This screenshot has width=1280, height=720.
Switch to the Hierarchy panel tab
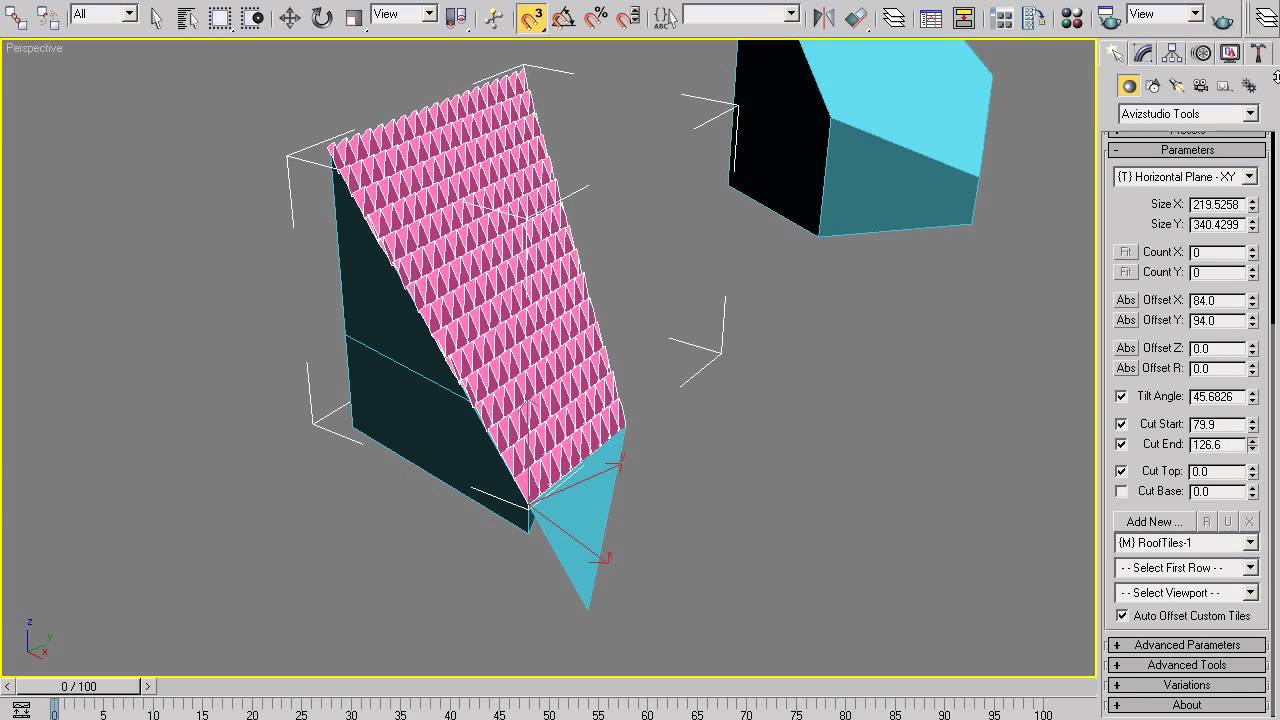(1173, 53)
